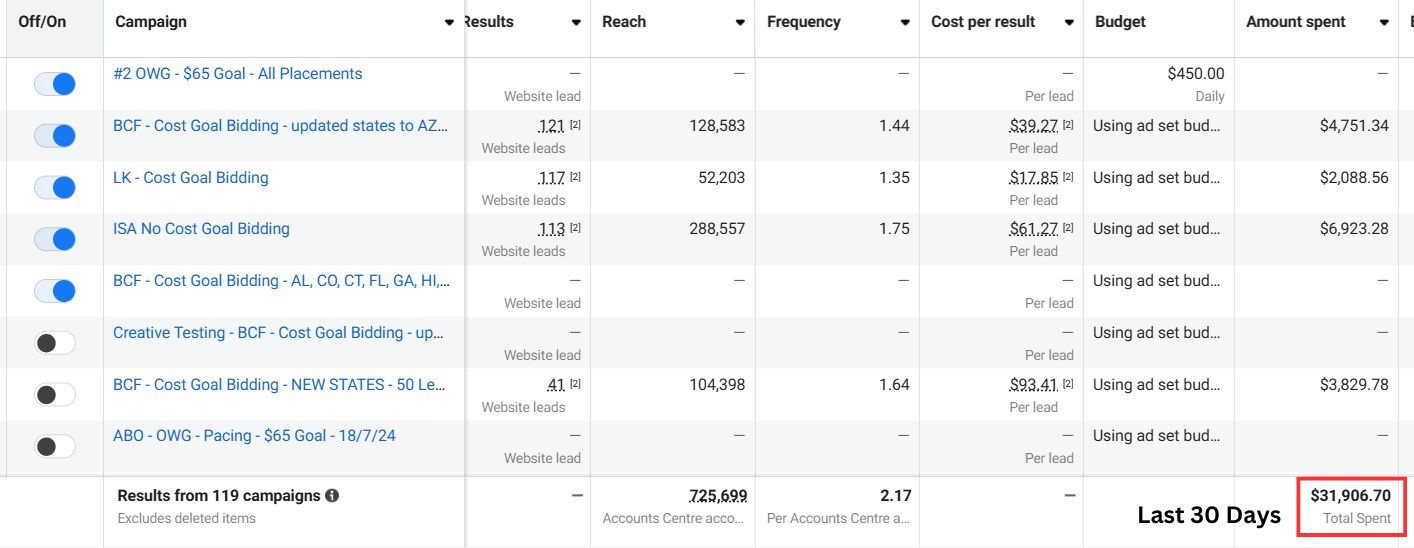This screenshot has width=1414, height=548.
Task: Disable the LK - Cost Goal Bidding campaign
Action: point(55,187)
